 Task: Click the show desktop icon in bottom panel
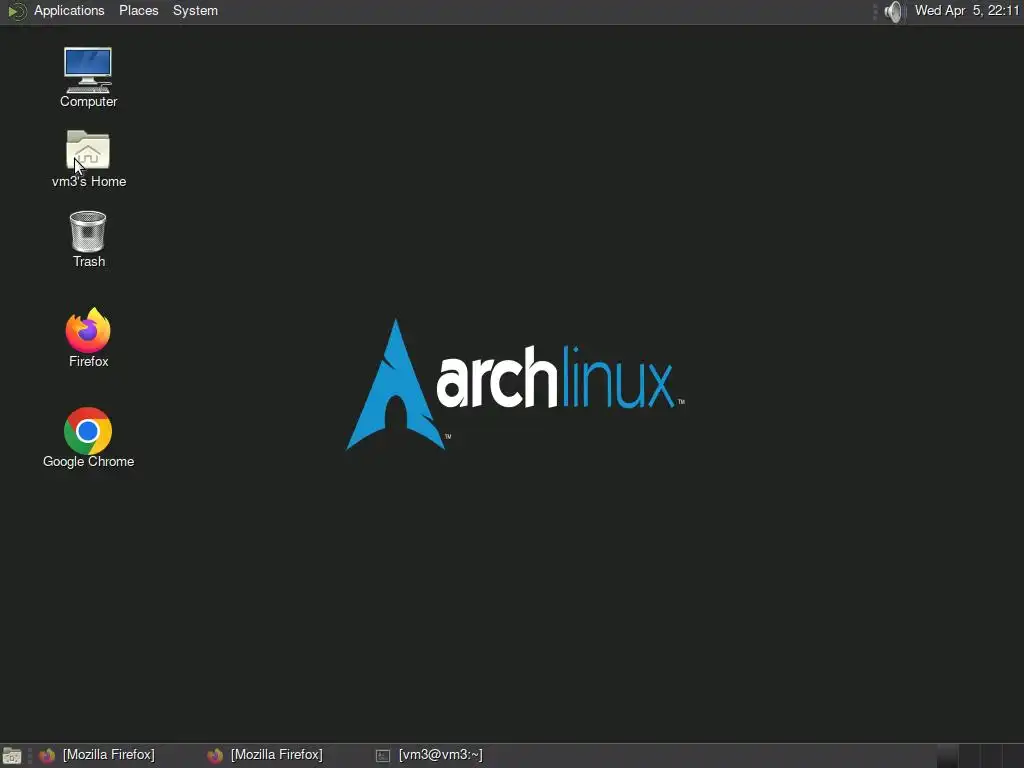[12, 756]
